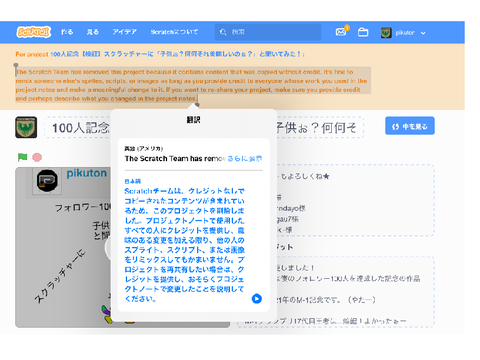Screen dimensions: 480x360
Task: Open the messages envelope icon
Action: pyautogui.click(x=341, y=32)
